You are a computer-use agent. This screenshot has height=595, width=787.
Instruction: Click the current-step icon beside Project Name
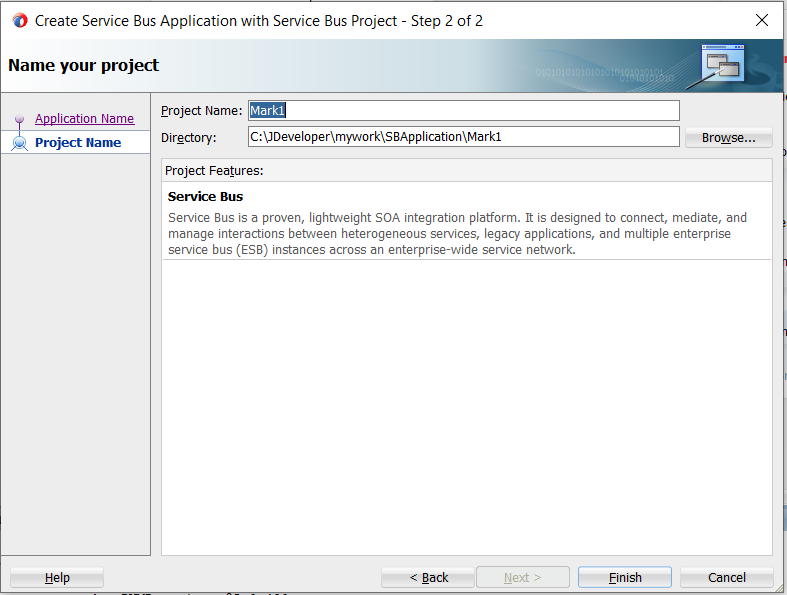point(19,143)
